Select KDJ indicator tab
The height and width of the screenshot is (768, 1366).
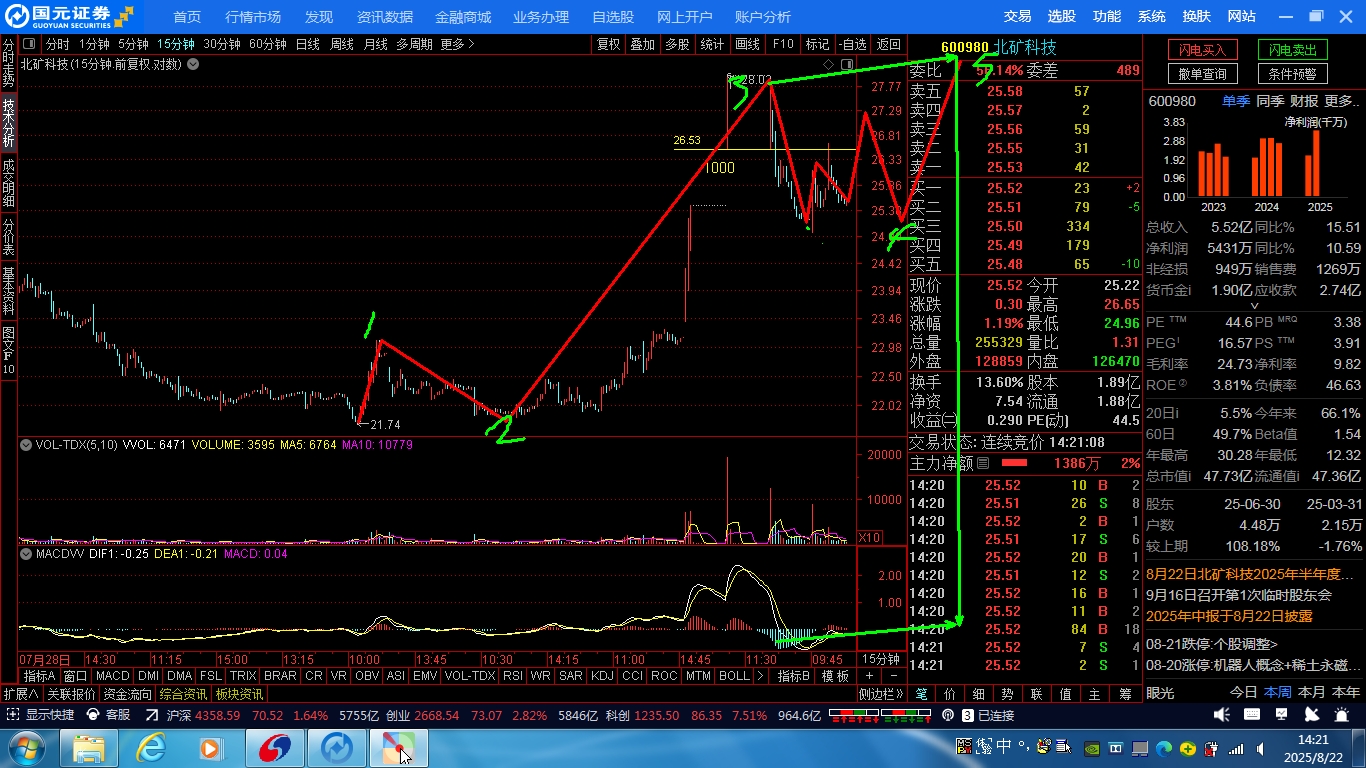point(602,676)
